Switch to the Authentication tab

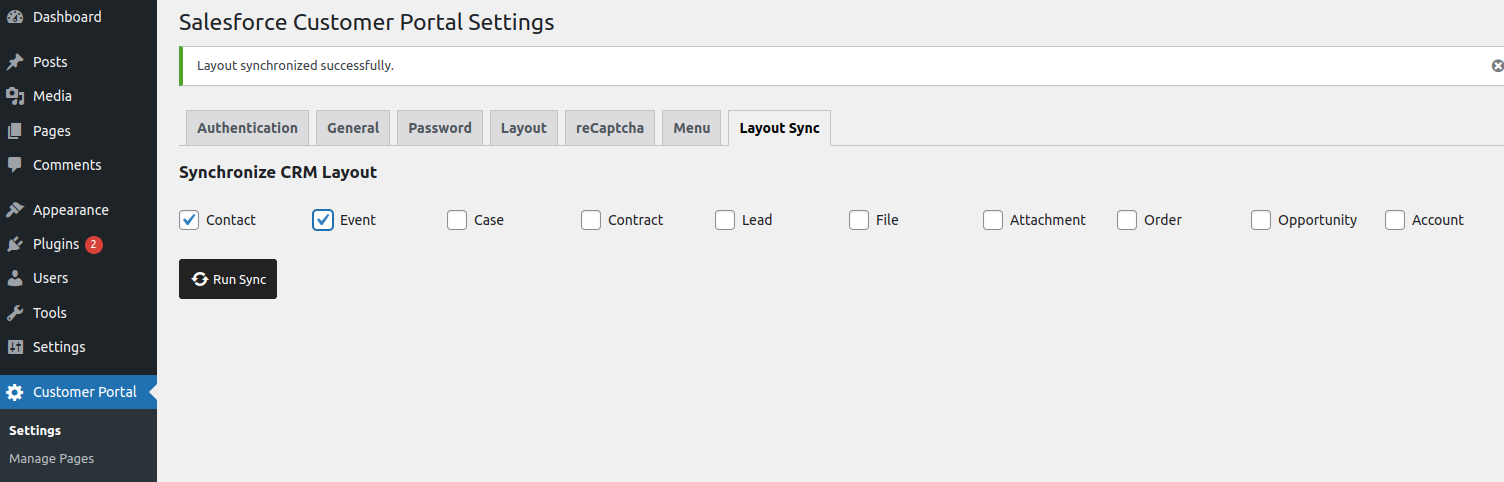[247, 128]
